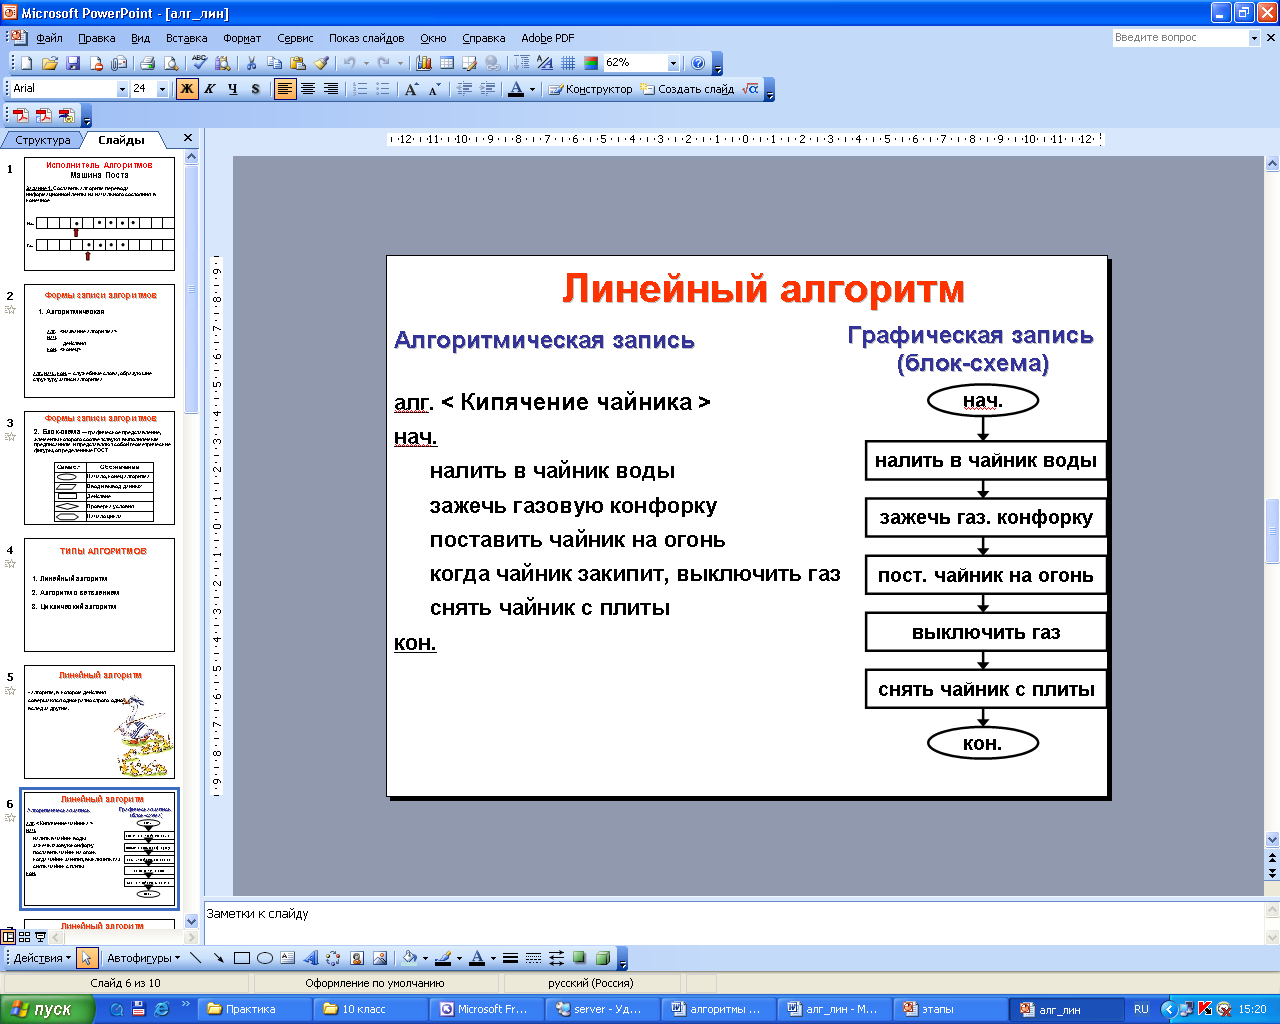Image resolution: width=1280 pixels, height=1024 pixels.
Task: Insert a WordArt object
Action: click(x=311, y=958)
